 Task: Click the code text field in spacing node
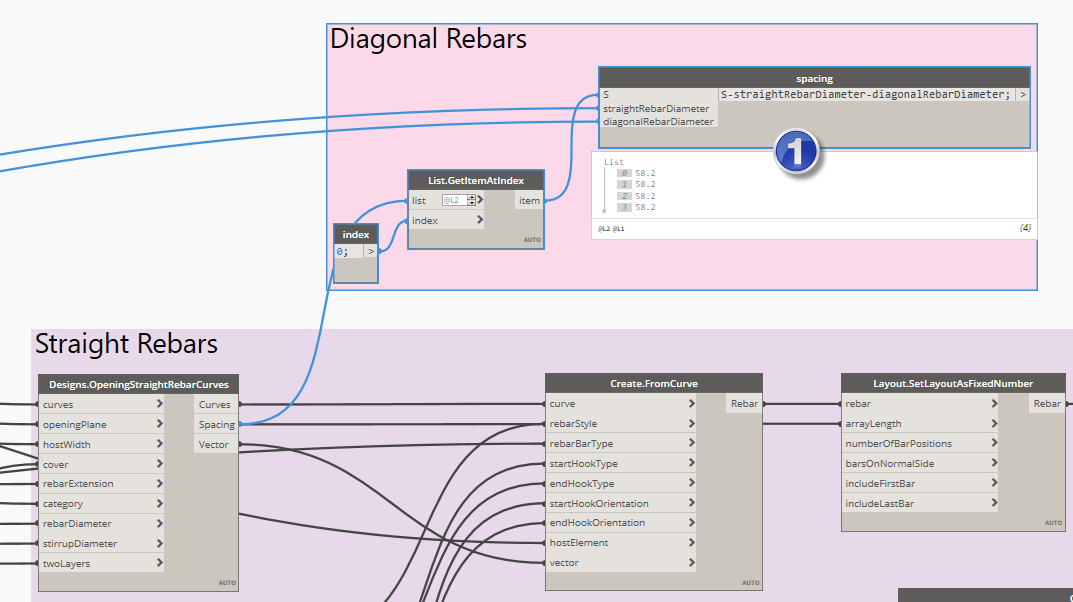coord(865,95)
